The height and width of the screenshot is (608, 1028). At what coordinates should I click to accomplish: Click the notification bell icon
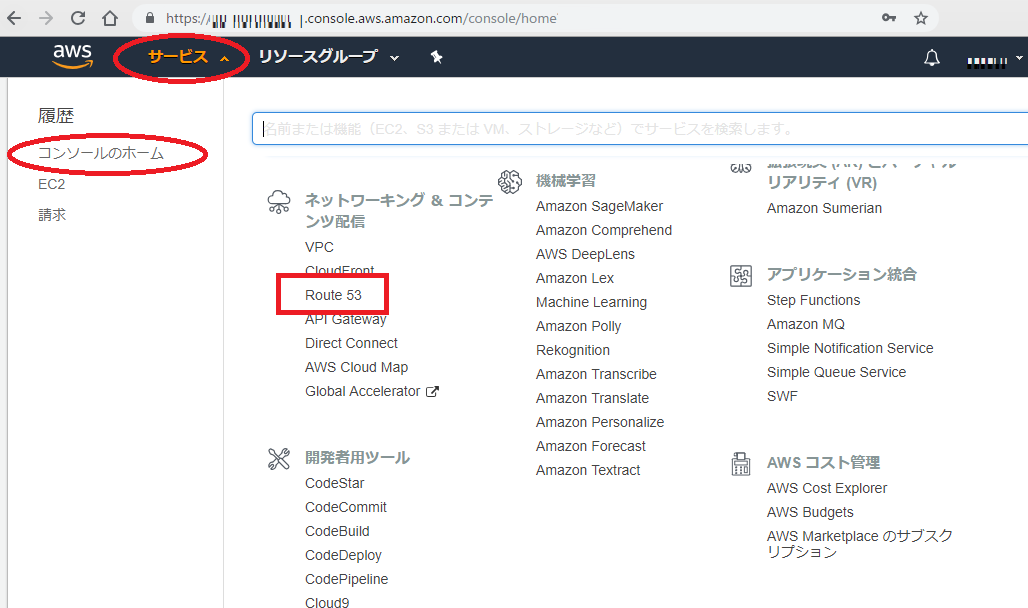[932, 58]
